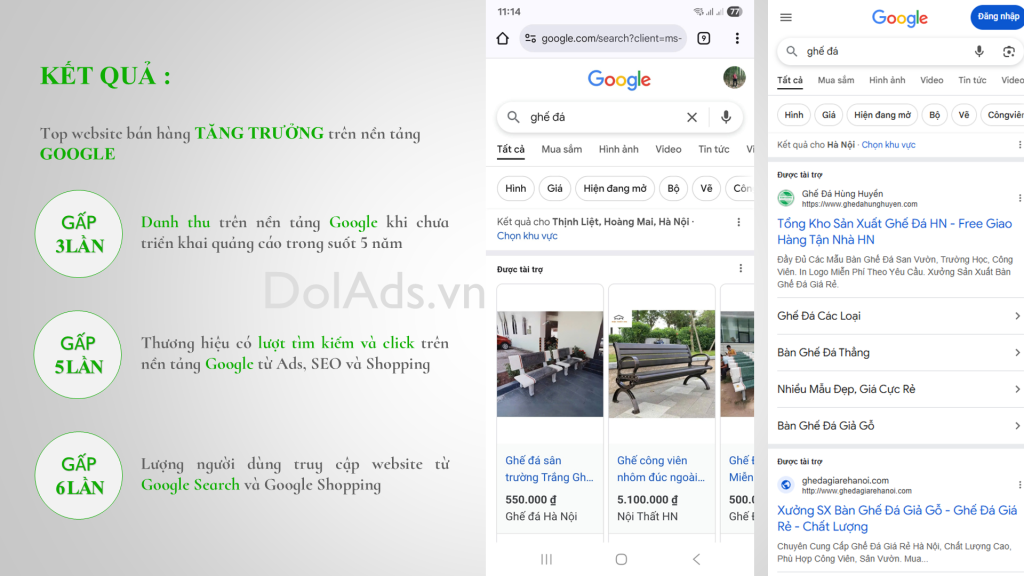The image size is (1024, 576).
Task: Expand Ghế Đá Các Loại sitelink
Action: (x=899, y=316)
